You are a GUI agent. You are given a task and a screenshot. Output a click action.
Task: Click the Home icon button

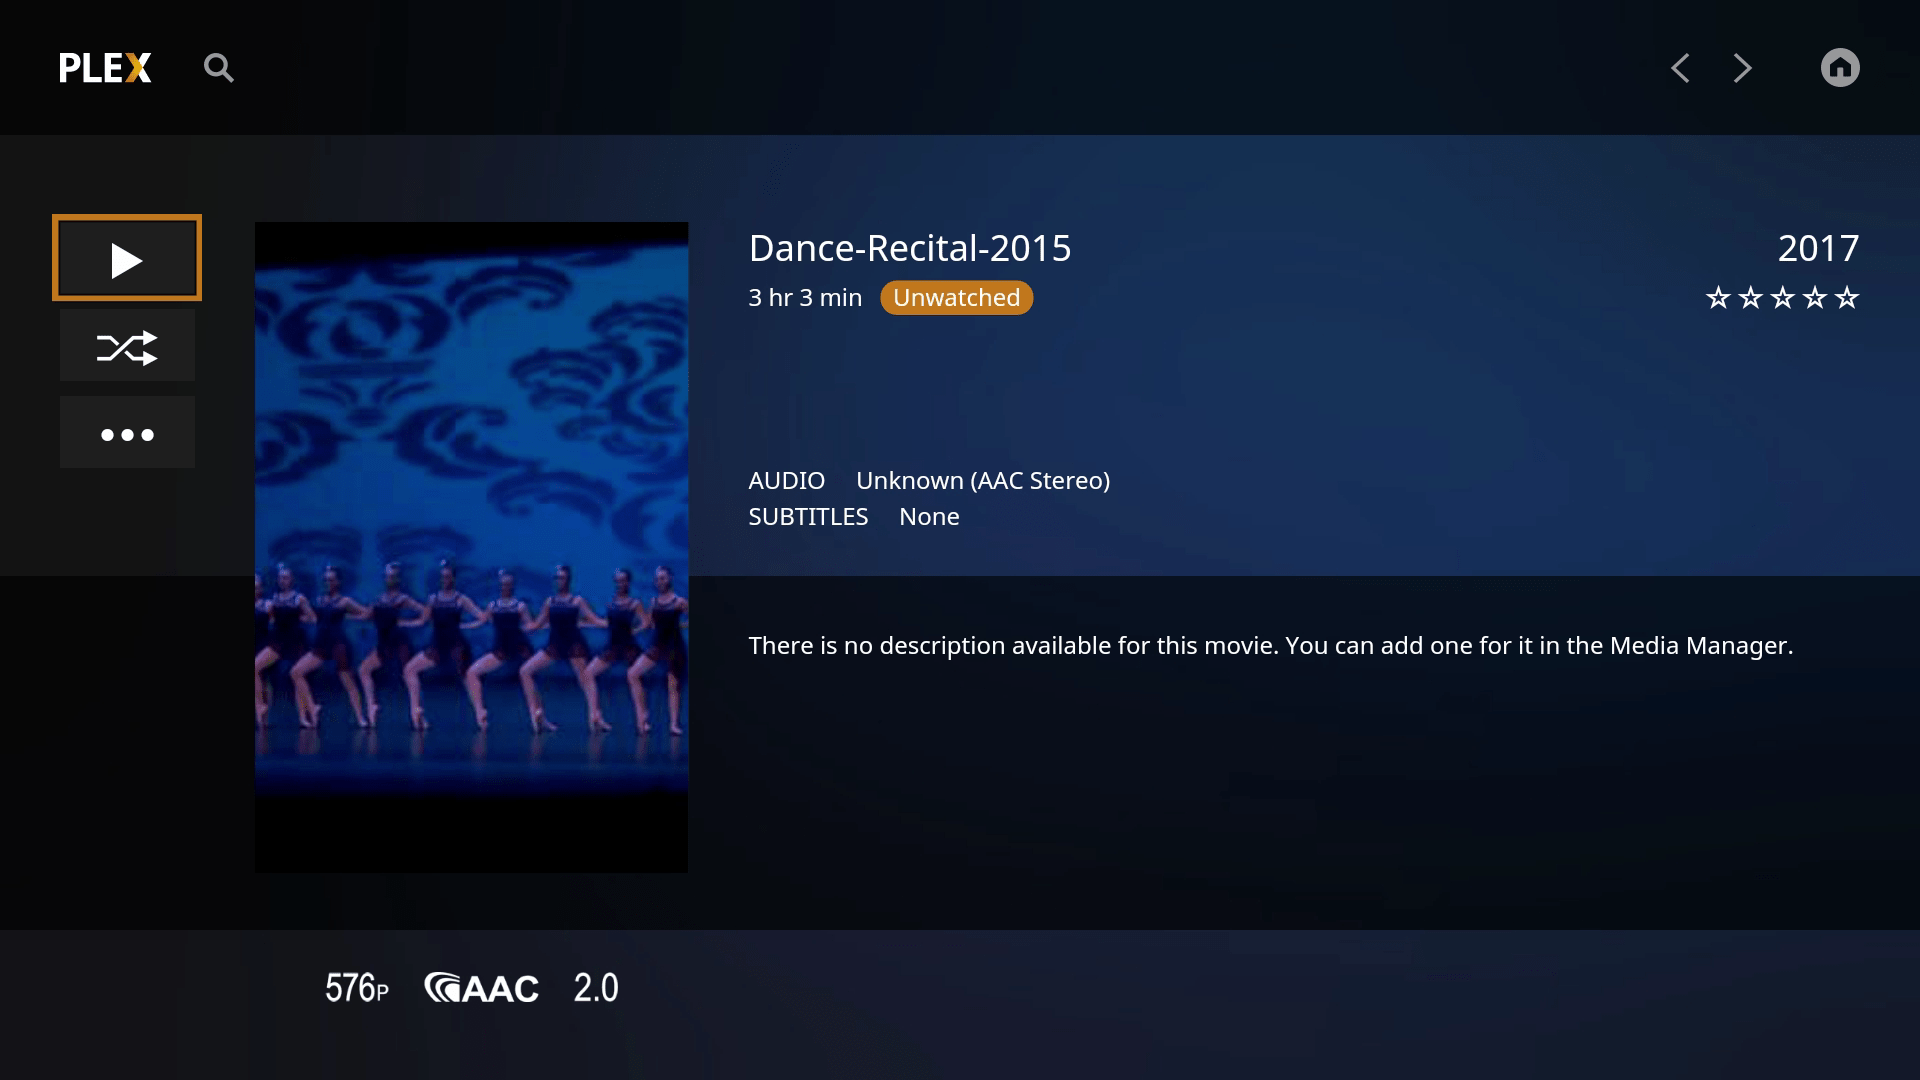[1839, 68]
